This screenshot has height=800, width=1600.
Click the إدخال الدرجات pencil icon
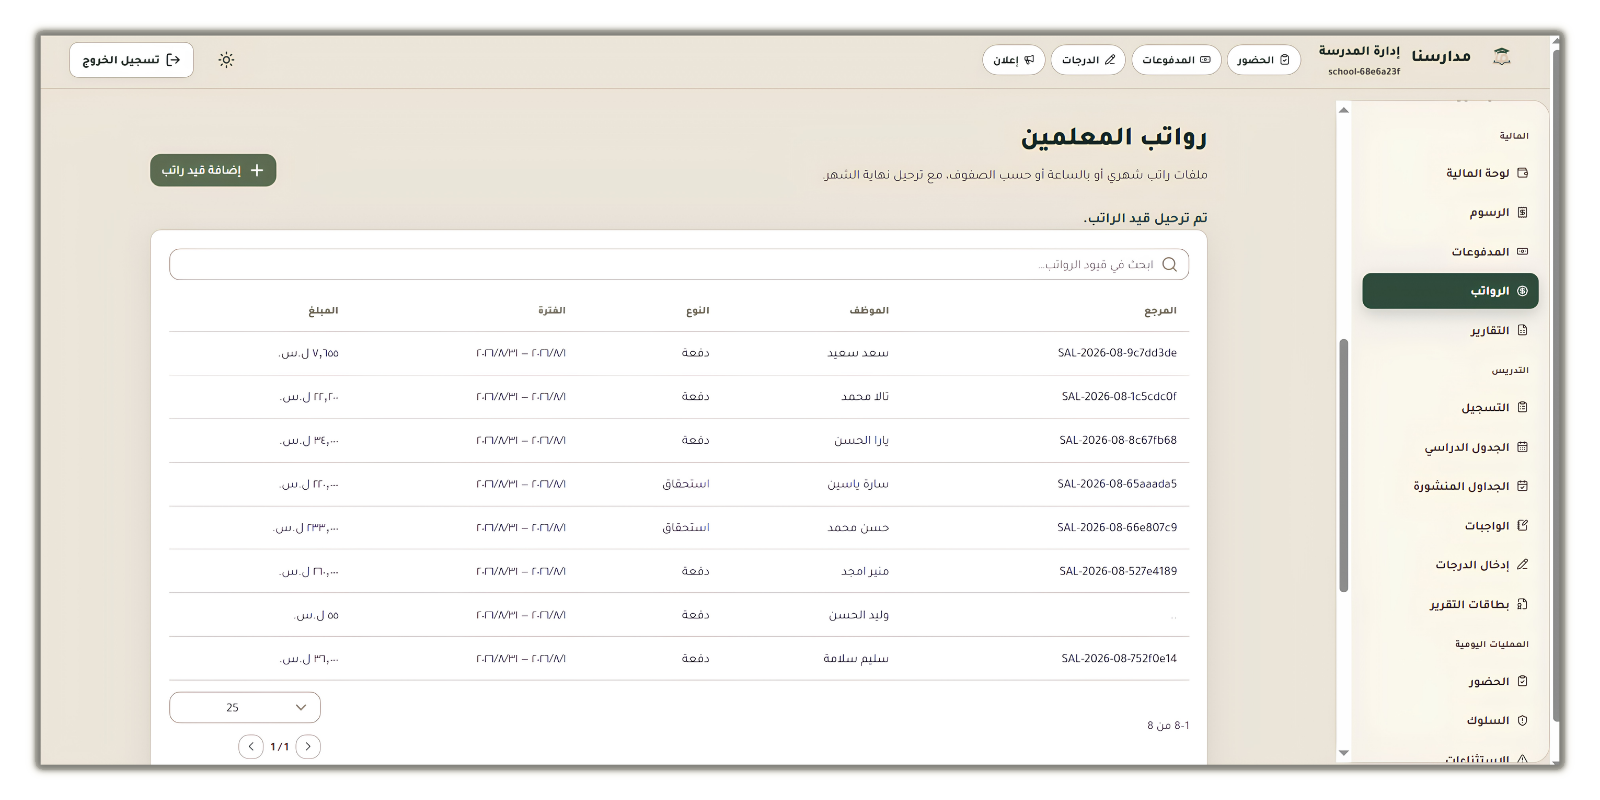click(1523, 564)
